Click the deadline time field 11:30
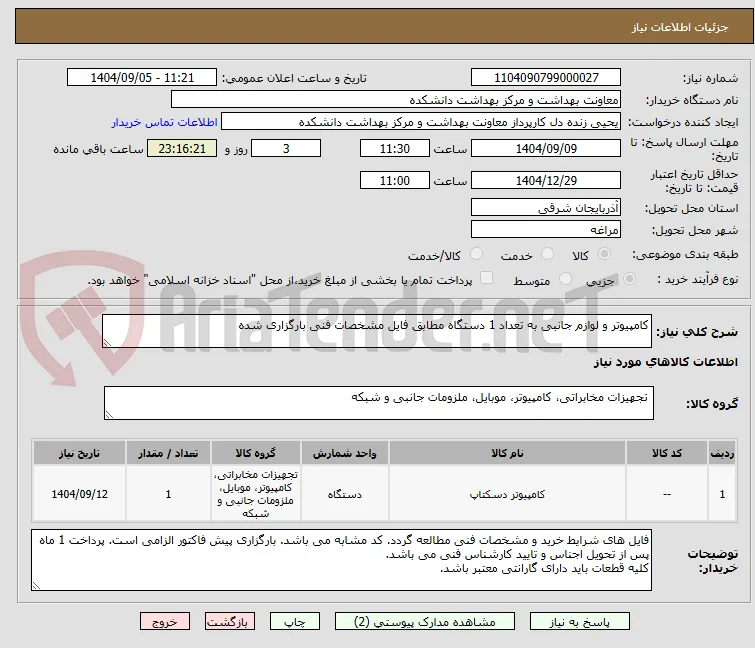Viewport: 755px width, 648px height. (x=394, y=148)
